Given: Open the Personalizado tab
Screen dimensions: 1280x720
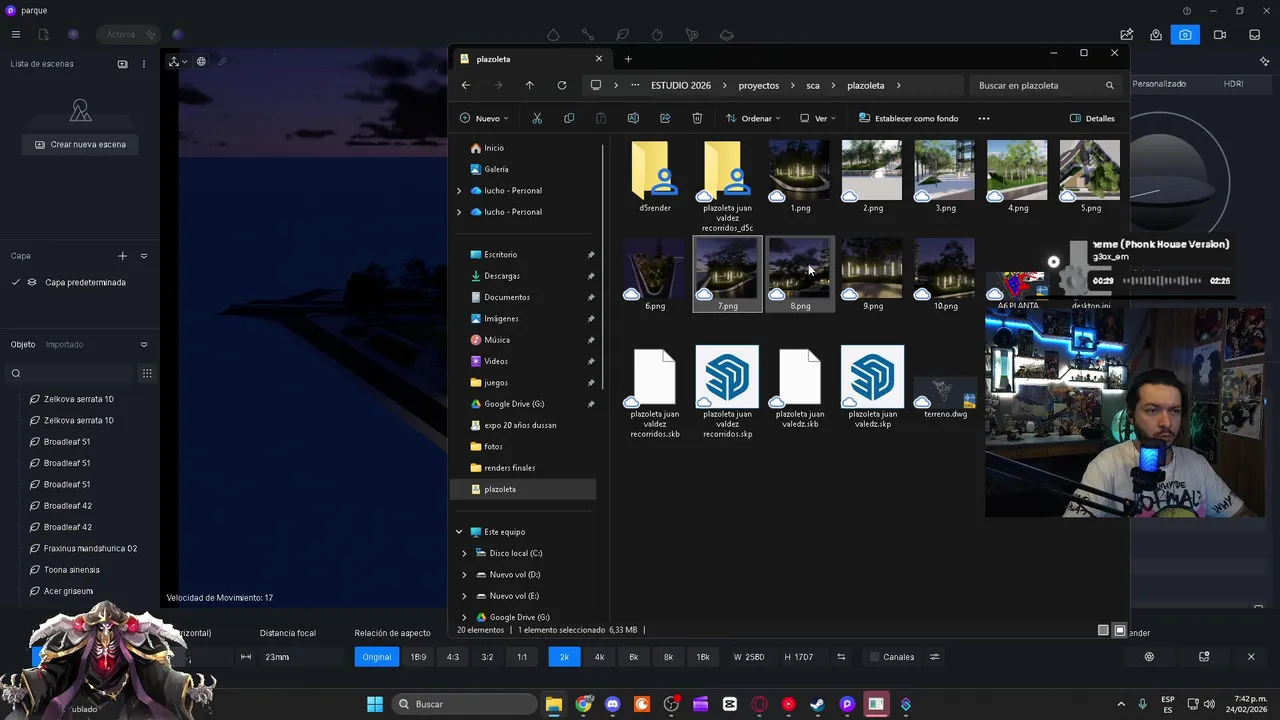Looking at the screenshot, I should click(x=1159, y=84).
